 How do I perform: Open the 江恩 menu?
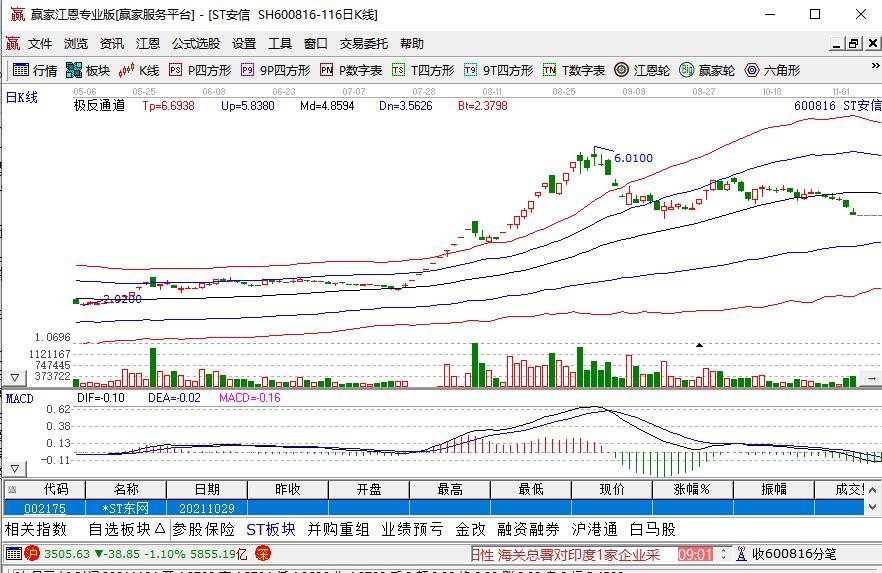point(148,43)
